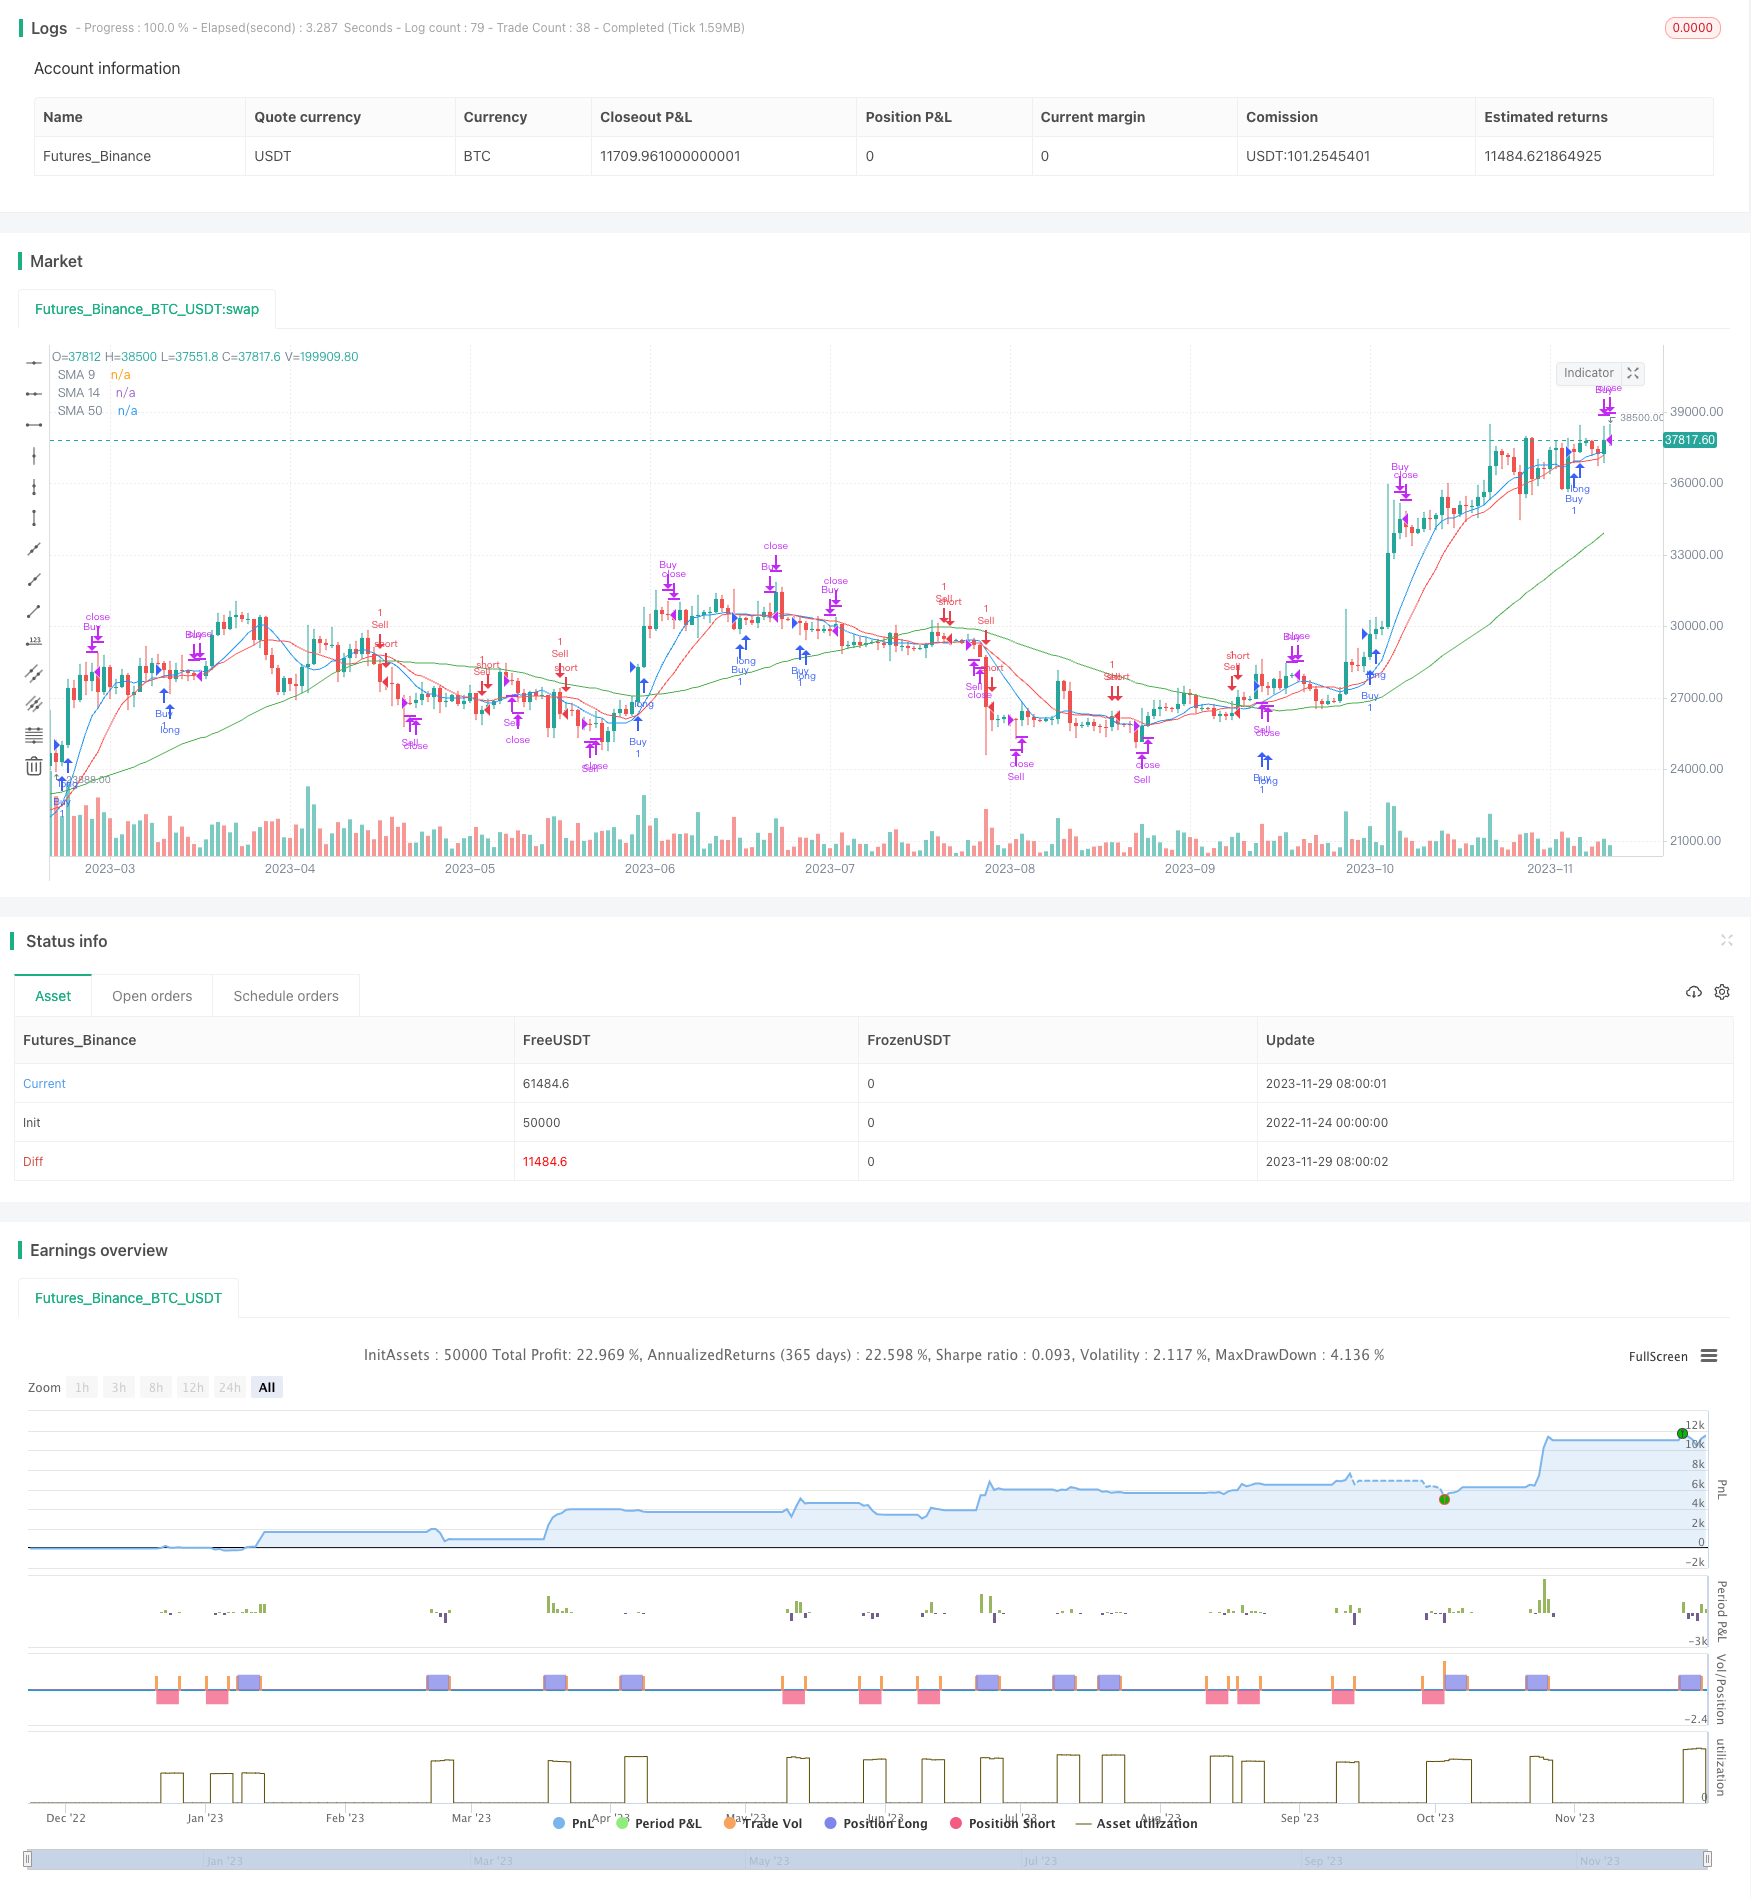This screenshot has width=1751, height=1899.
Task: Select the Futures_Binance_BTC_USDT earnings tab
Action: (x=128, y=1298)
